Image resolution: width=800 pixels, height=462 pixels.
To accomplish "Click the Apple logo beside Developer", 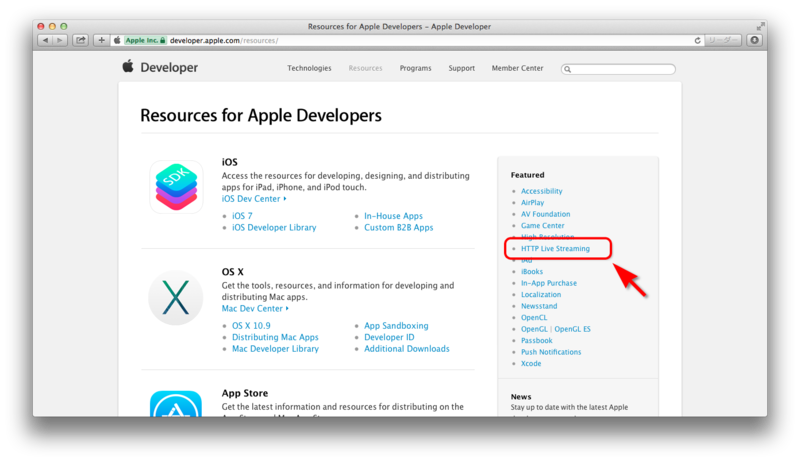I will 128,66.
